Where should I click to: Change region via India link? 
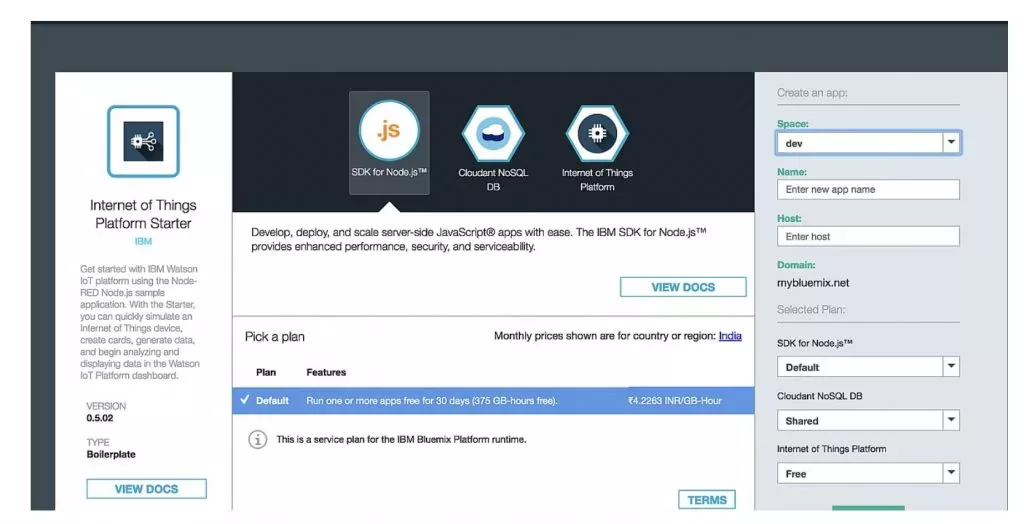pos(730,336)
